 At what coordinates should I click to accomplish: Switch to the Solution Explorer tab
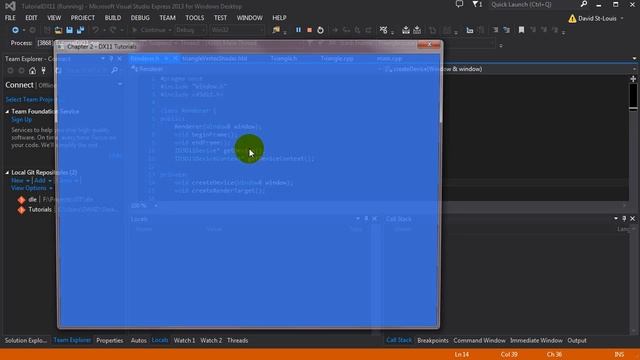click(x=26, y=340)
